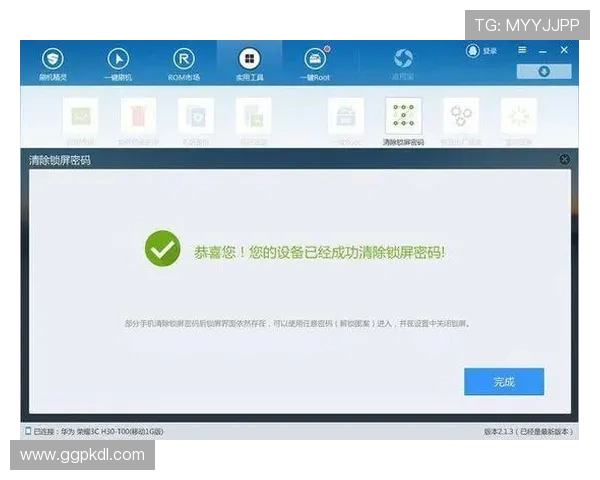Screen dimensions: 600x480
Task: Click the green success checkmark icon
Action: 163,248
